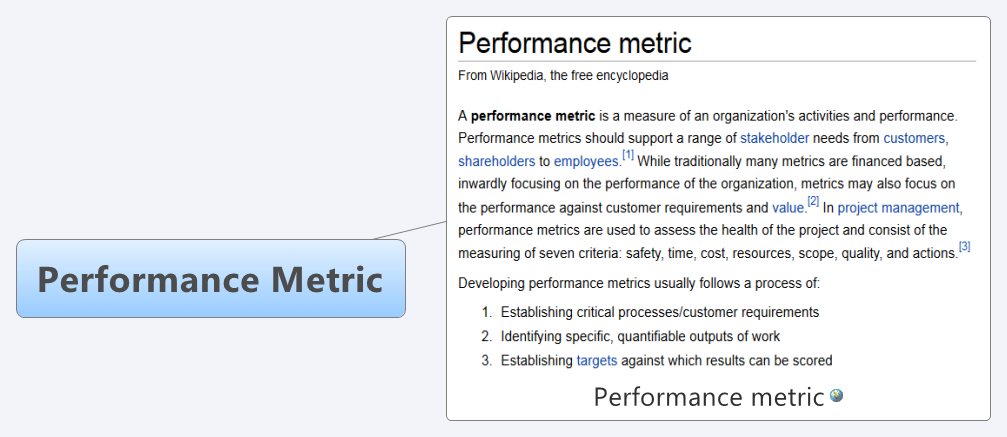Jump to citation [1] reference
This screenshot has width=1007, height=437.
pos(627,155)
